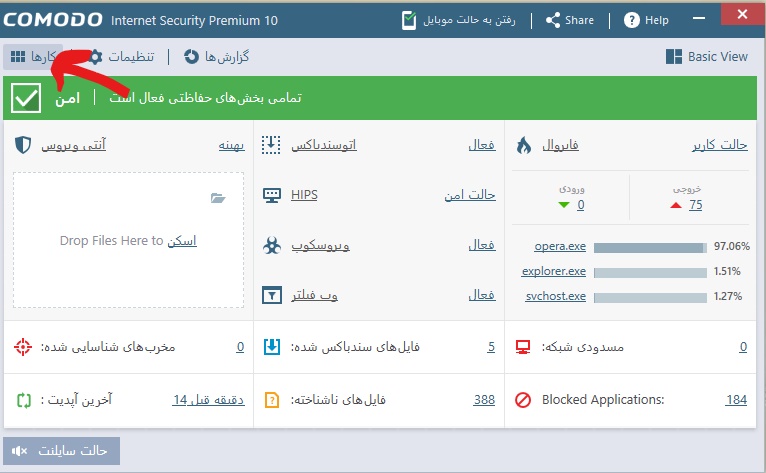
Task: Open inbound connections count 0
Action: pyautogui.click(x=580, y=205)
